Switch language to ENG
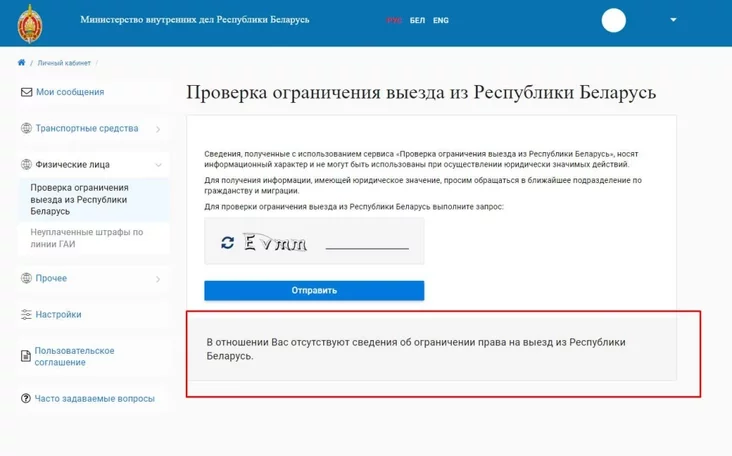Image resolution: width=732 pixels, height=456 pixels. pos(440,20)
